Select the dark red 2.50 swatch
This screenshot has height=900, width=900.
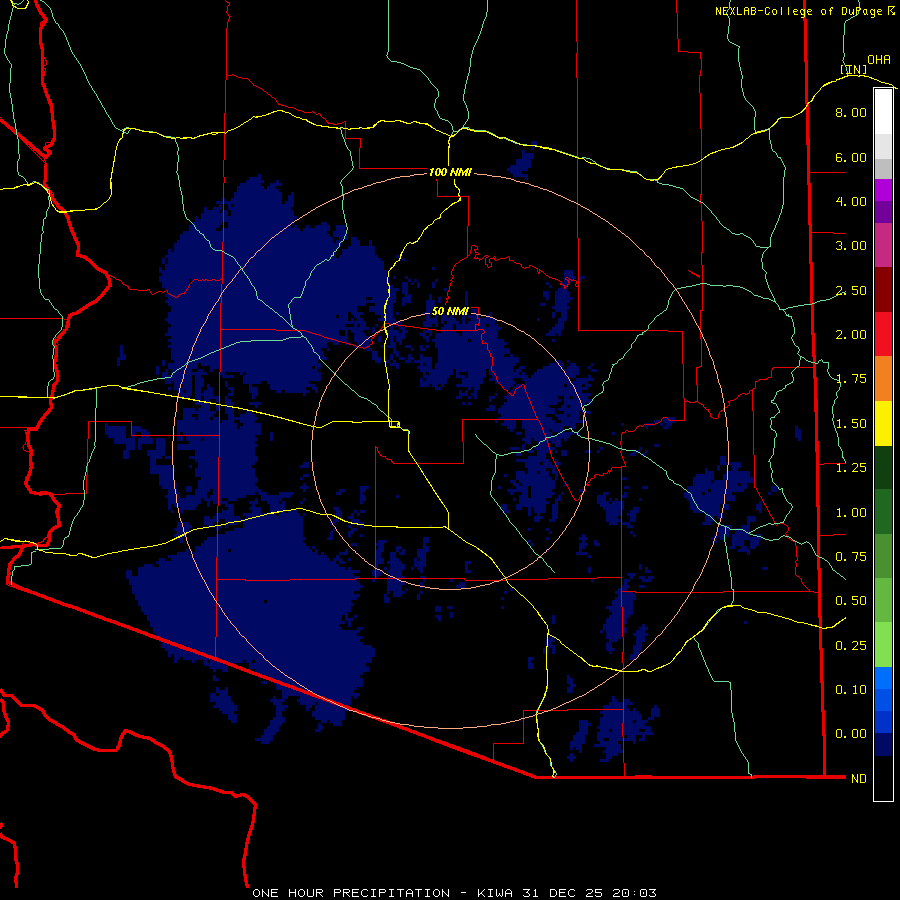point(883,290)
